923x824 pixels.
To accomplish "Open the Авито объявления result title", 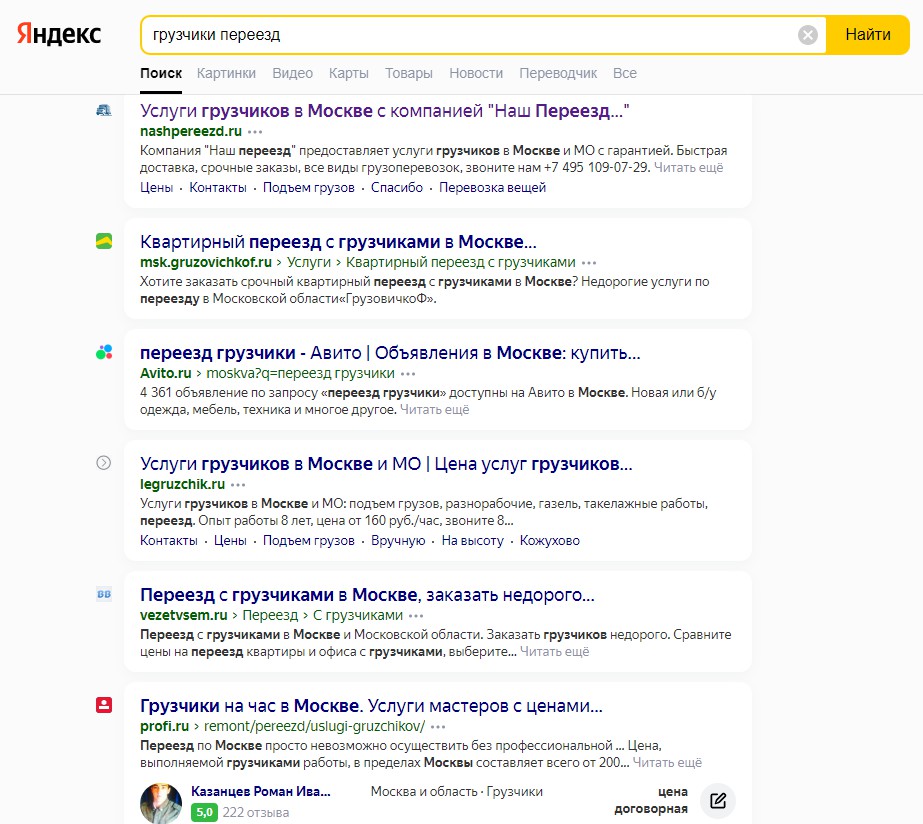I will (390, 353).
